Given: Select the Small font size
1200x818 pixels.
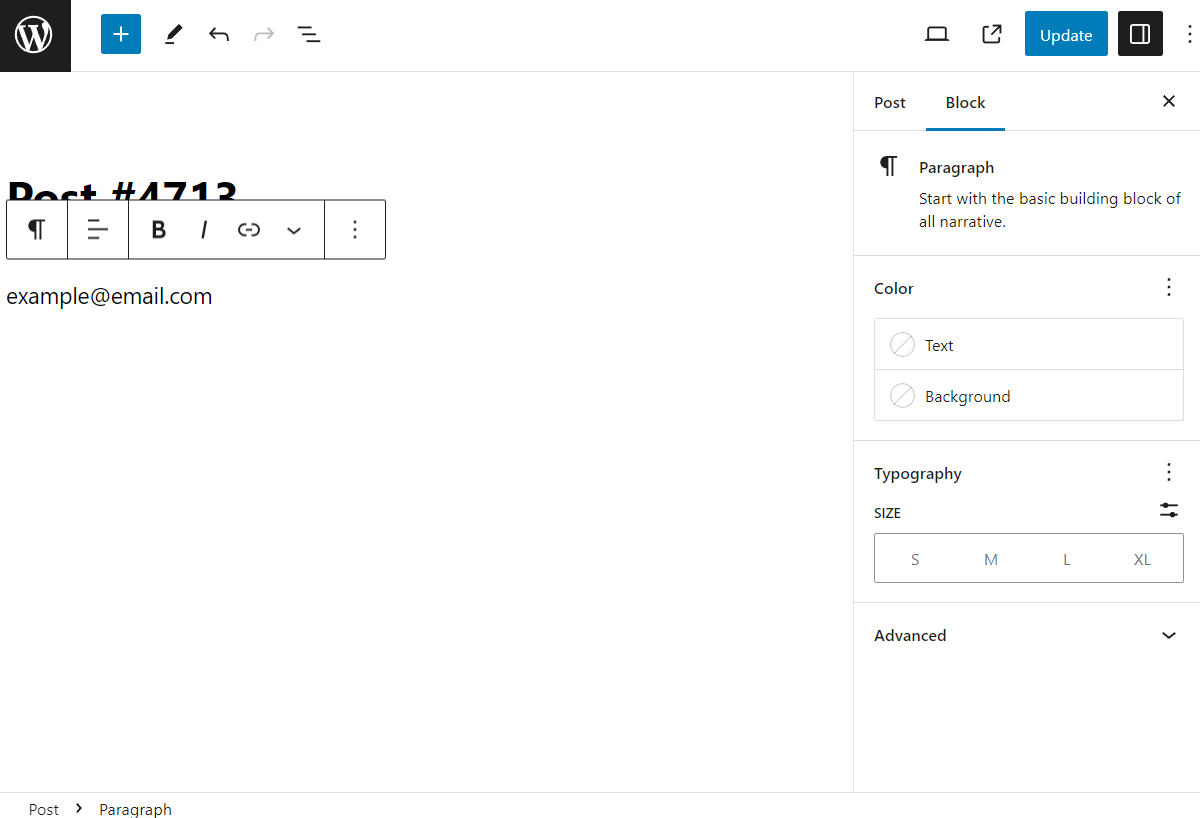Looking at the screenshot, I should pos(914,558).
